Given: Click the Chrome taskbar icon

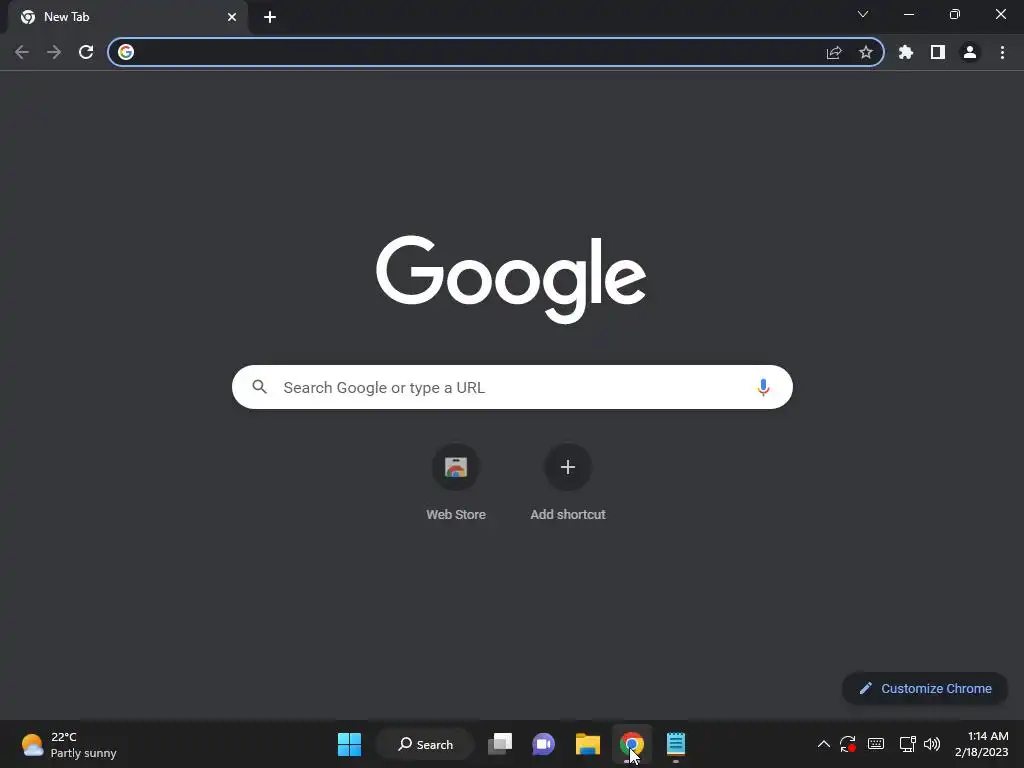Looking at the screenshot, I should [632, 744].
